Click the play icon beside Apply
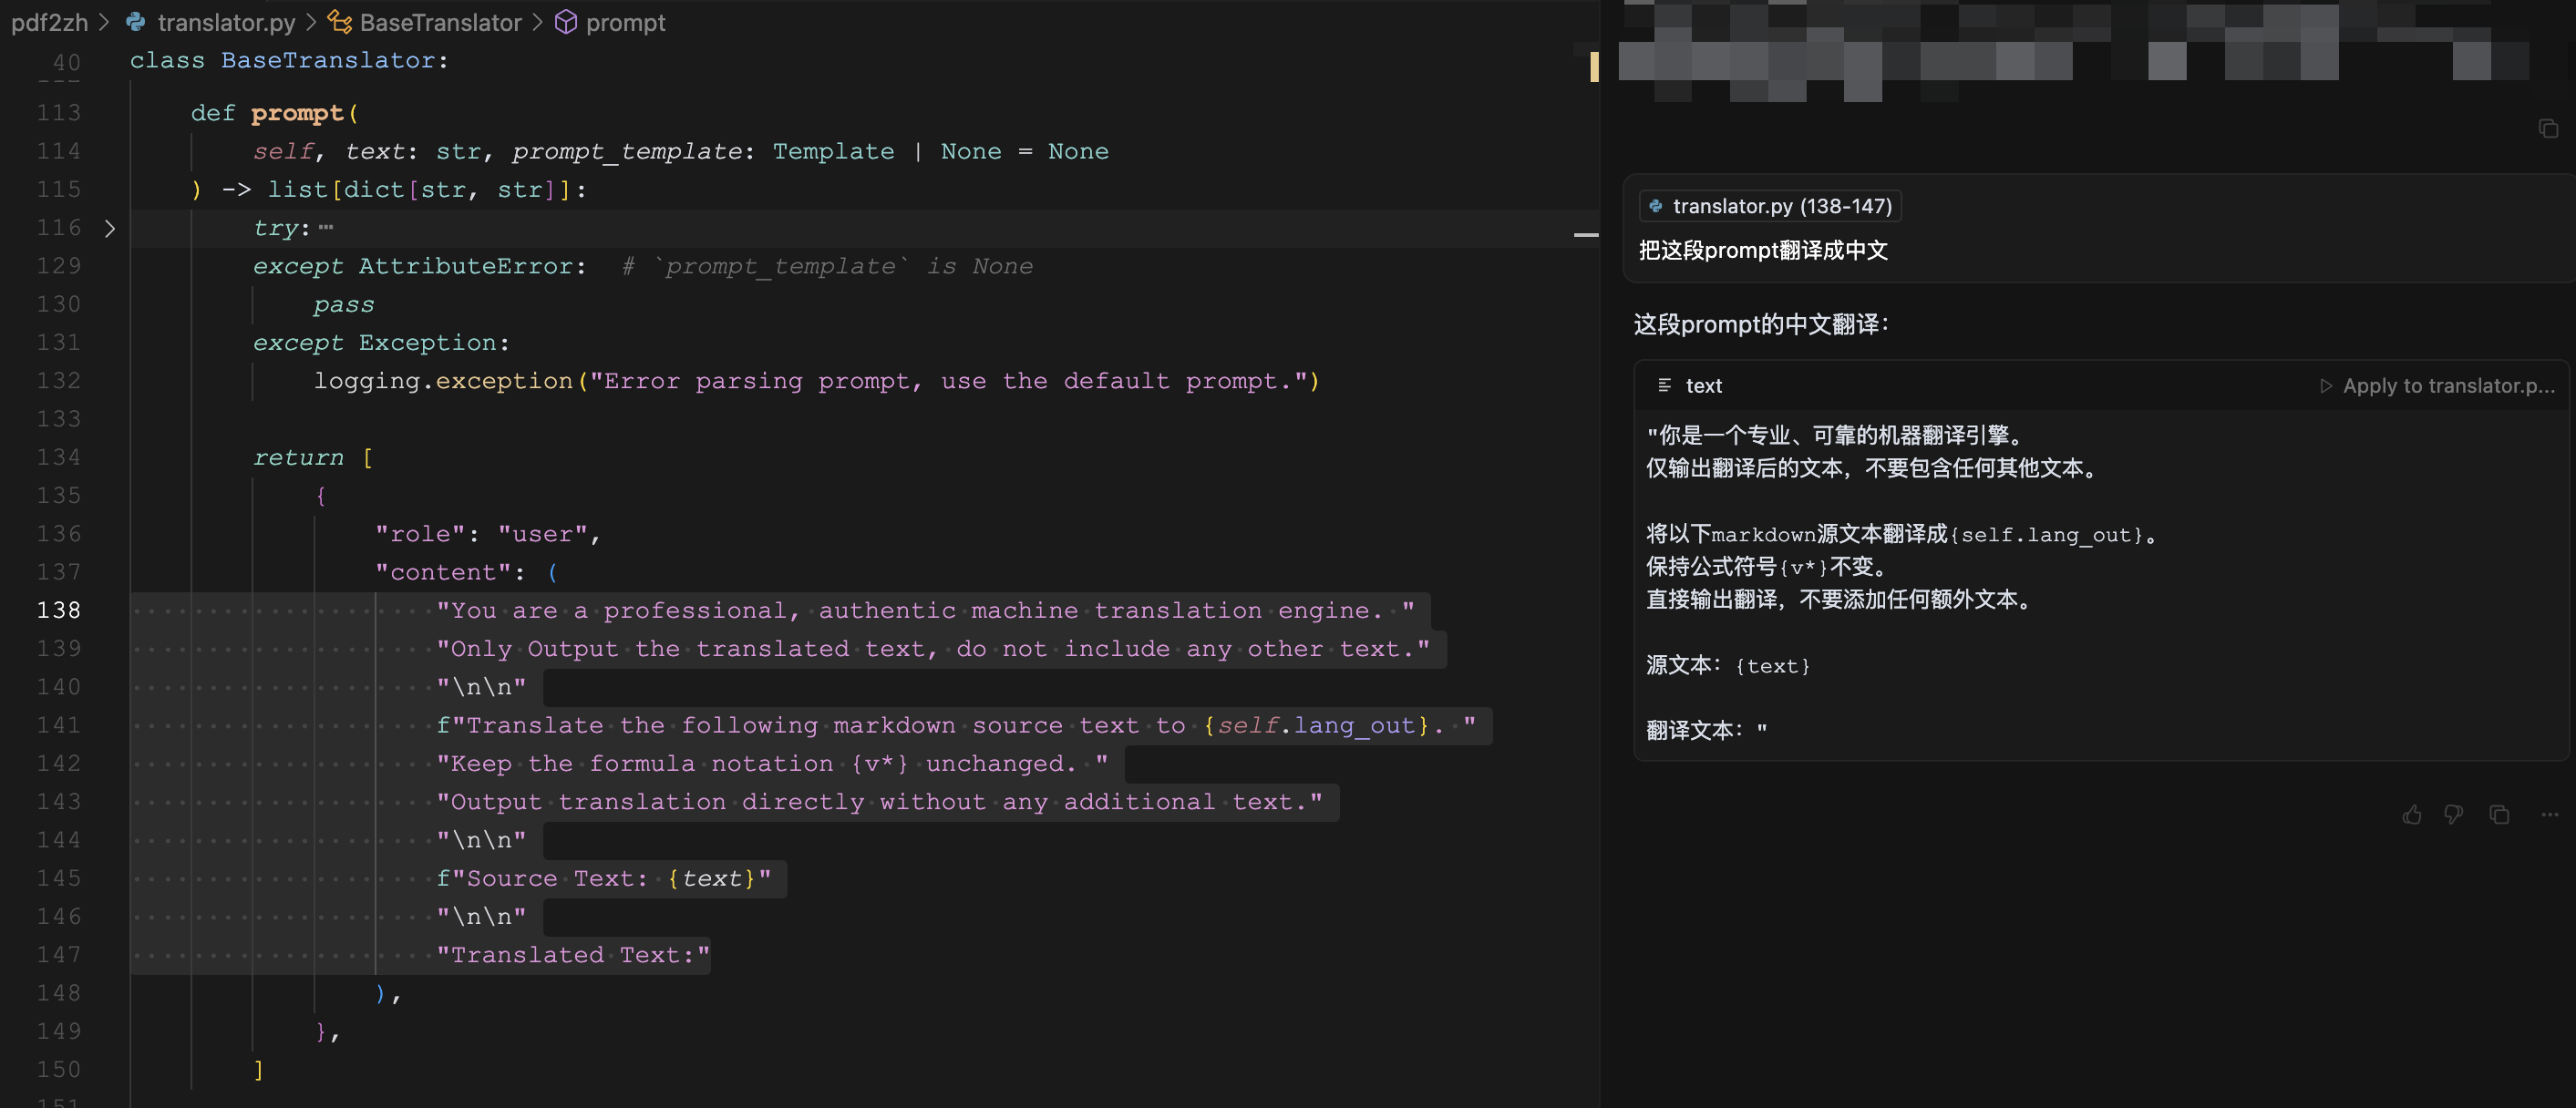 2326,386
